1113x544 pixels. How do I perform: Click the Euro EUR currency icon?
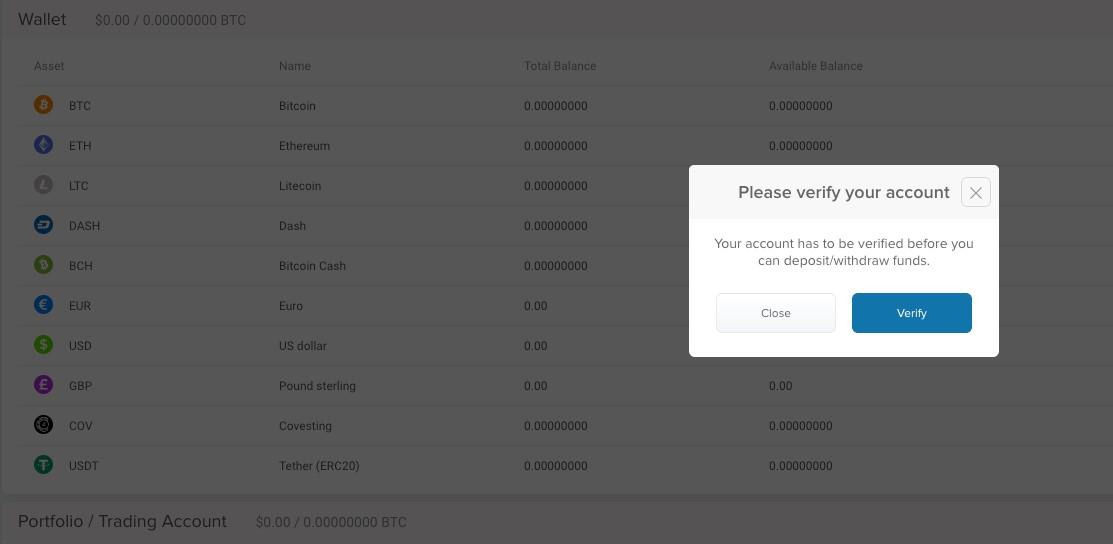pos(43,305)
